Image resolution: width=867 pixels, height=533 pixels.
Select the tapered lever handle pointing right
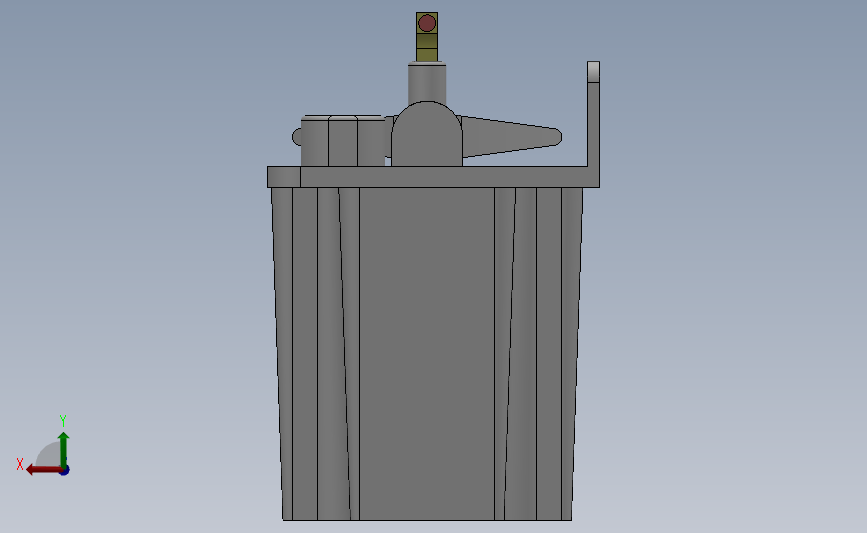click(x=511, y=137)
